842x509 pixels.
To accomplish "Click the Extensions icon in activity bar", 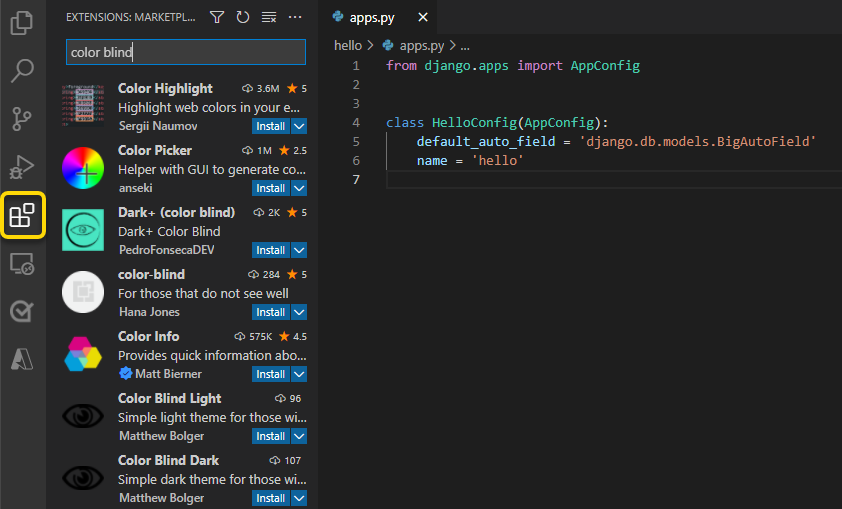I will 22,215.
